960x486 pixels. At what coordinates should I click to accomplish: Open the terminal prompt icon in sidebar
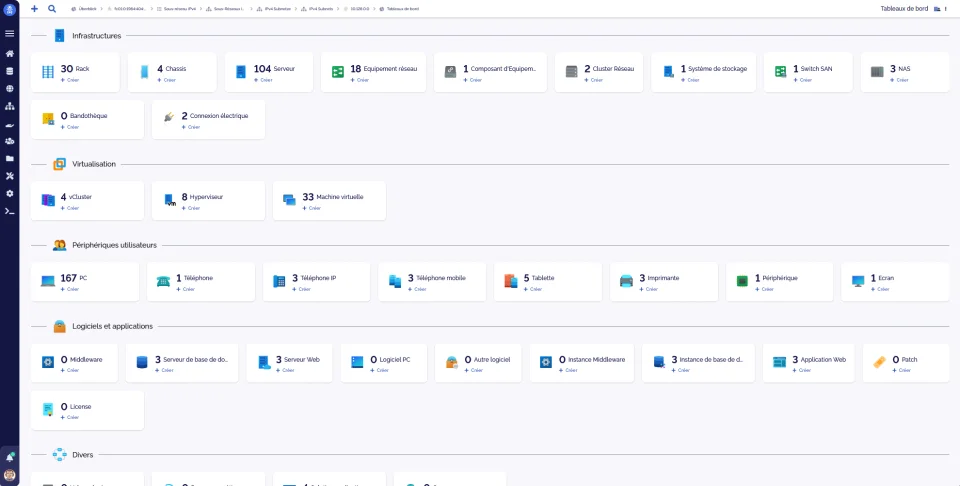(x=9, y=211)
